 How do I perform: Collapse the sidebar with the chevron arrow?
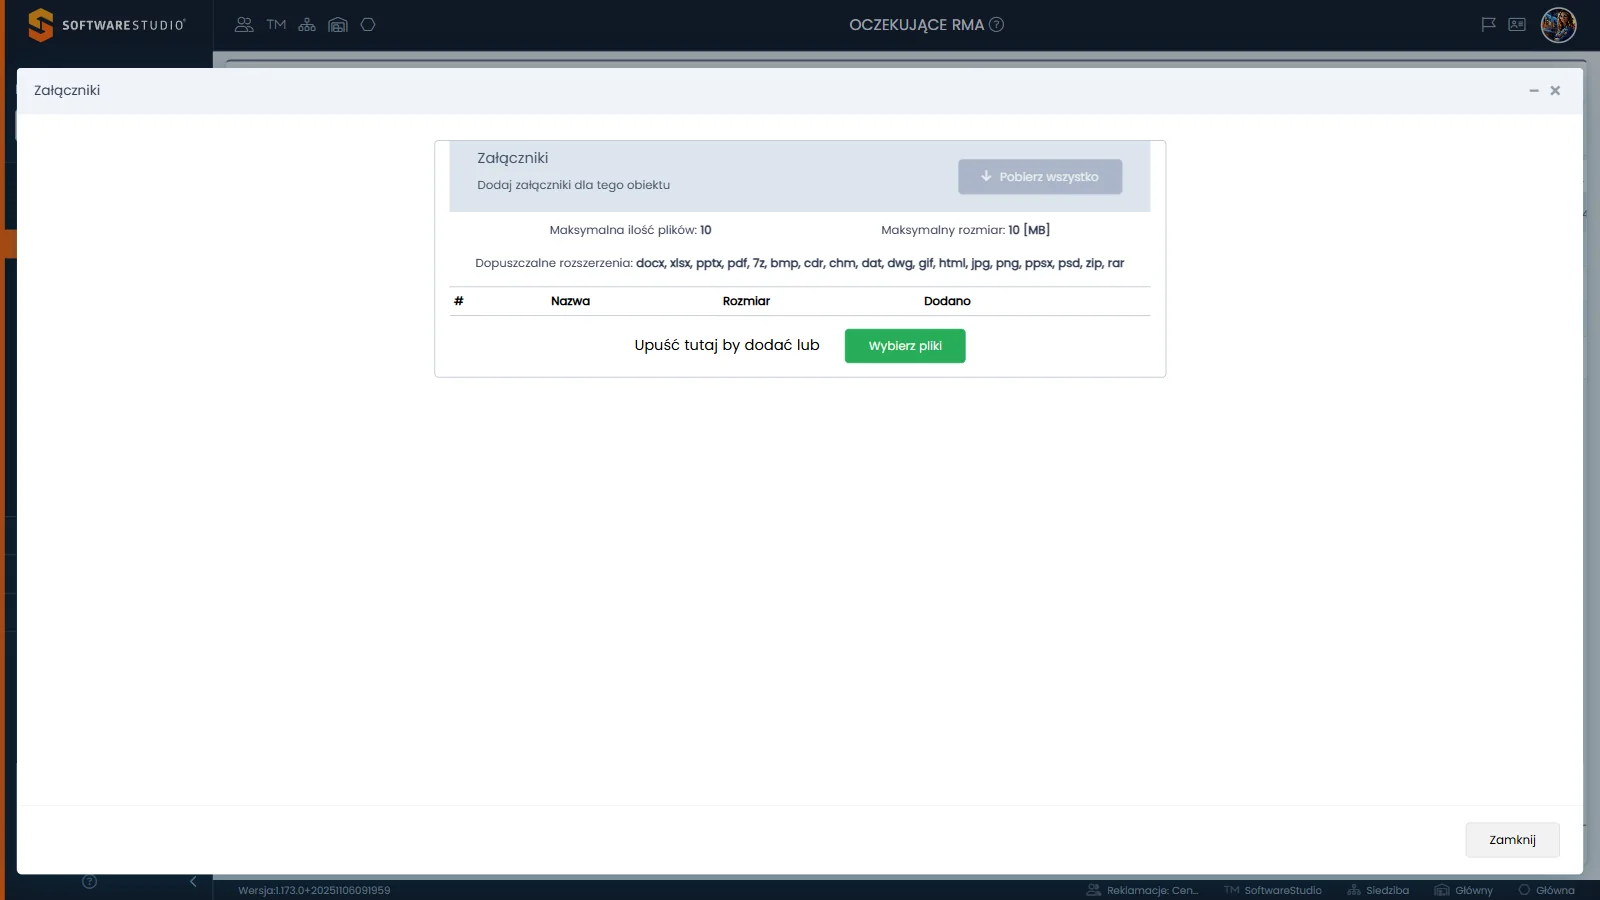coord(193,882)
